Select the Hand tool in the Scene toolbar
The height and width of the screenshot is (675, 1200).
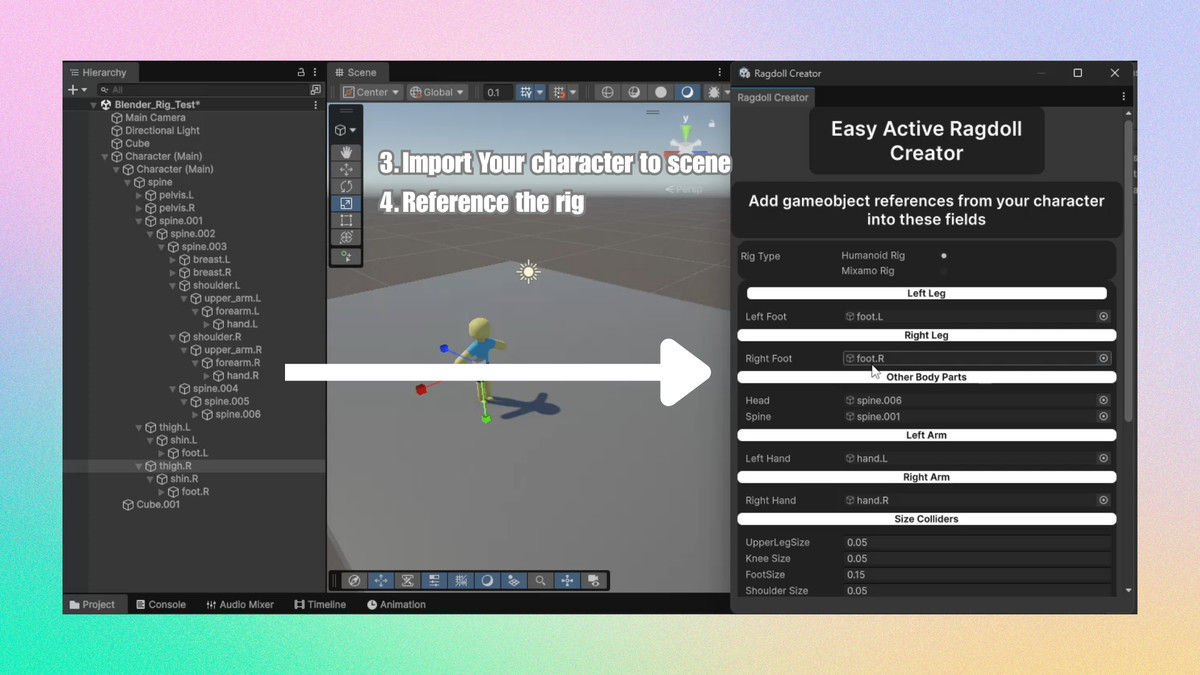pos(346,152)
